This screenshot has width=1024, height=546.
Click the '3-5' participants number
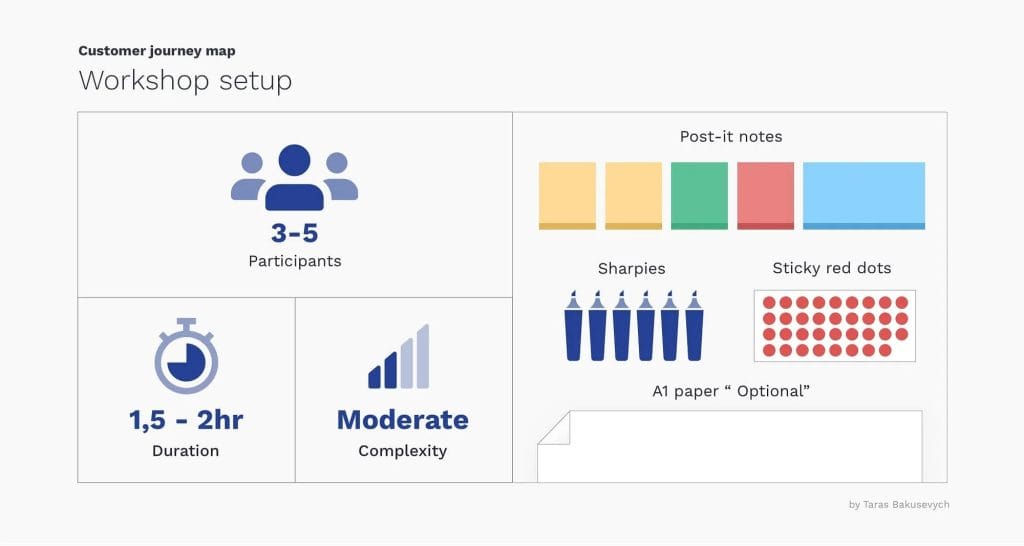294,234
